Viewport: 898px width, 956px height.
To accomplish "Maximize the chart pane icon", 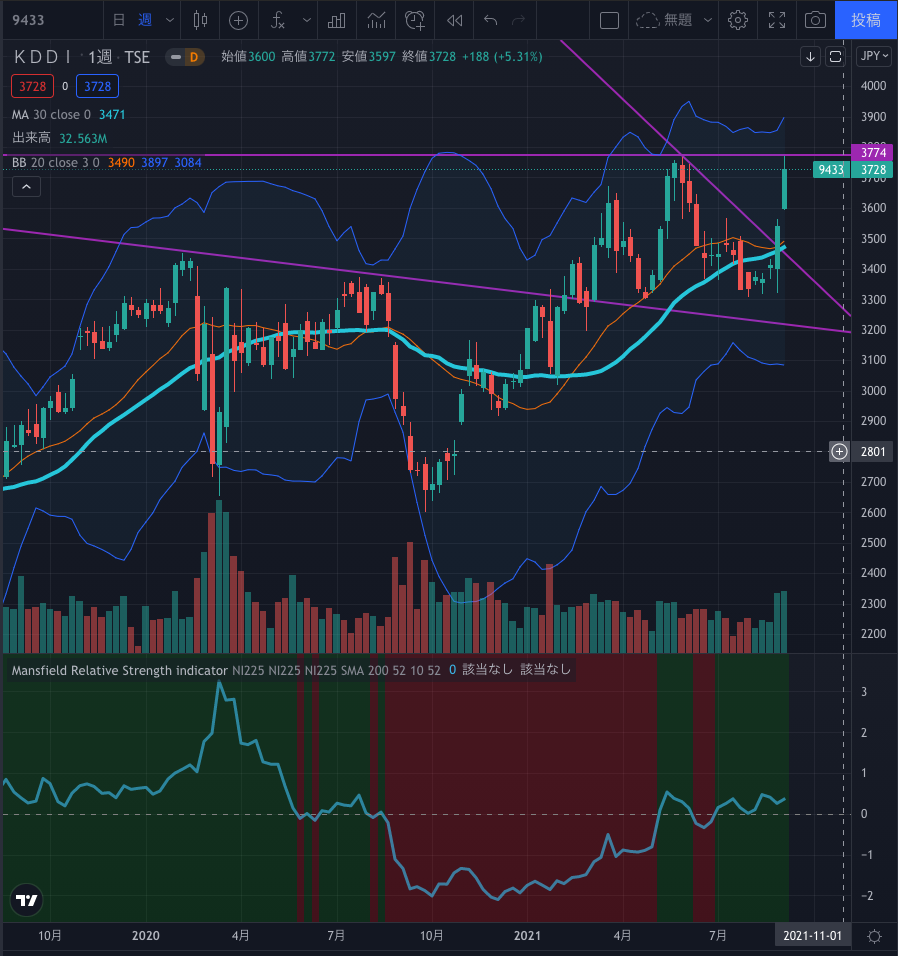I will tap(835, 57).
